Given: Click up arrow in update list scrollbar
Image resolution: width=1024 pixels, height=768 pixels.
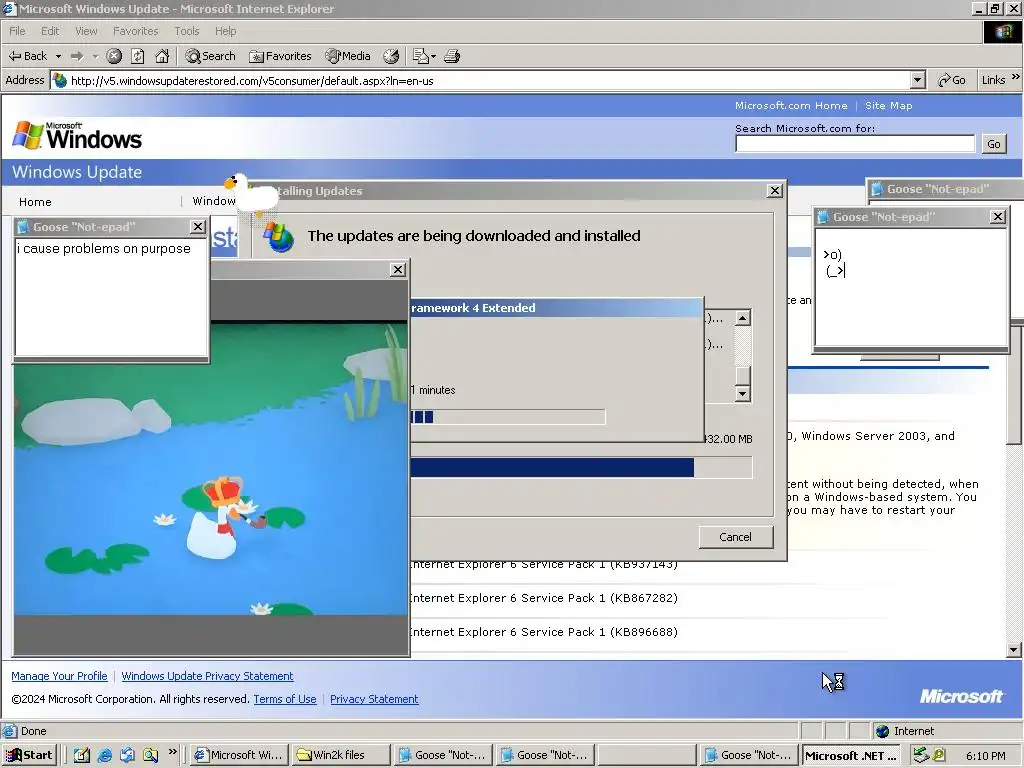Looking at the screenshot, I should click(743, 318).
